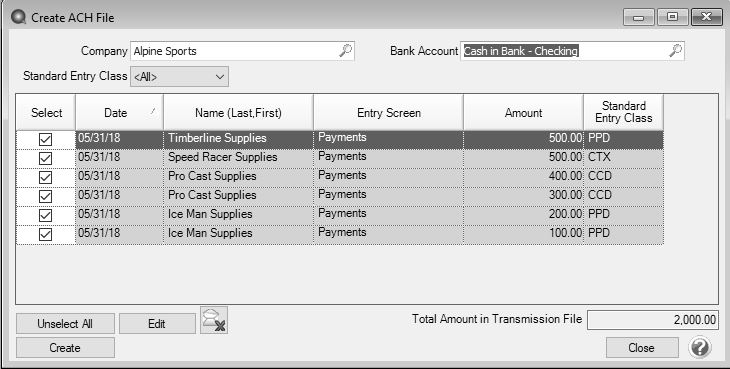Click the Close button

pyautogui.click(x=642, y=348)
